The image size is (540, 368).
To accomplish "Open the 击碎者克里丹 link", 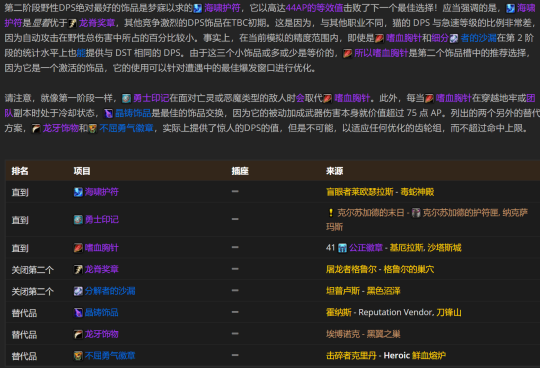I will click(x=351, y=355).
